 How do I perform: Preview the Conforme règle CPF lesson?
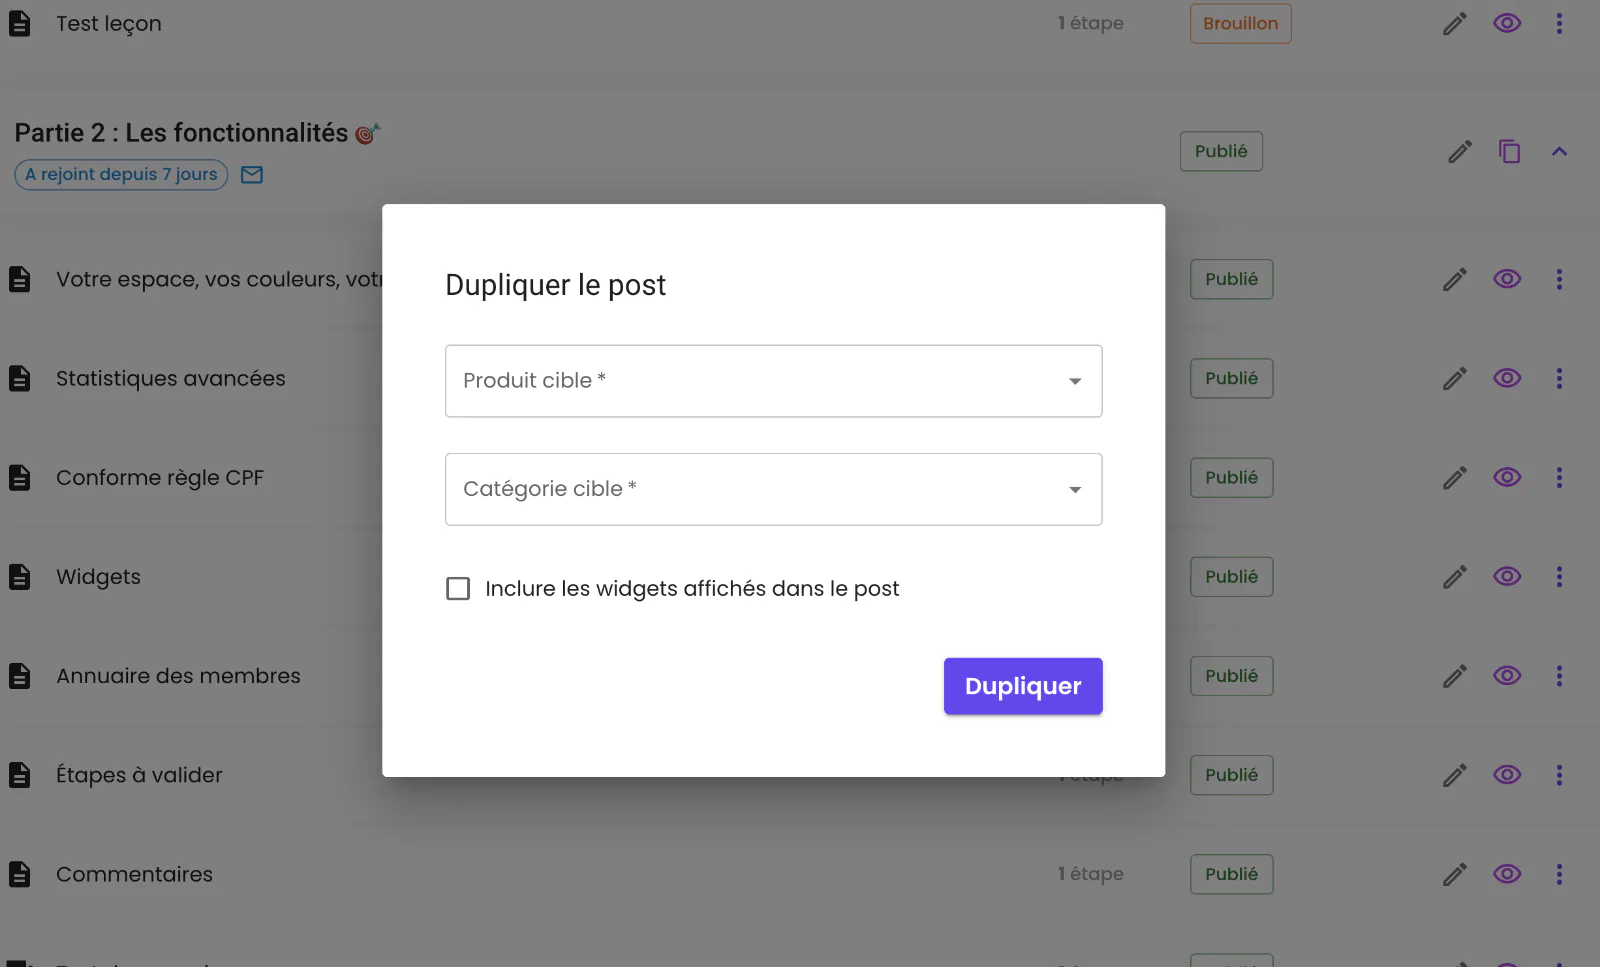[1507, 477]
